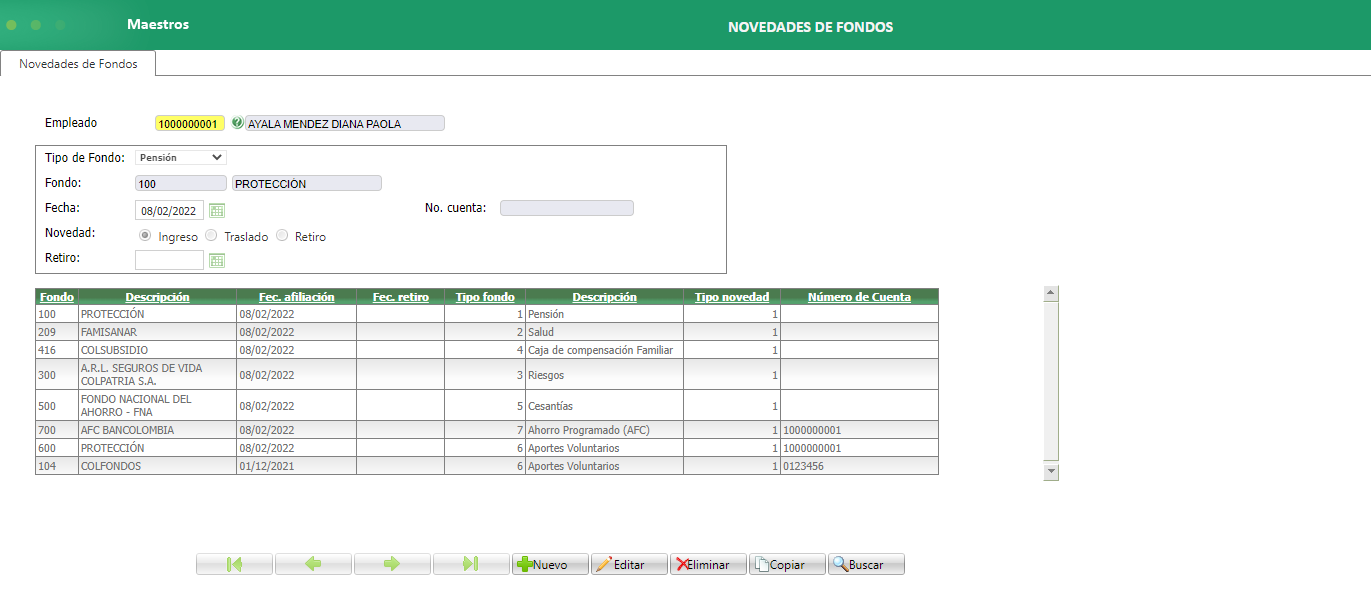Open the calendar picker next to Retiro

(x=216, y=260)
